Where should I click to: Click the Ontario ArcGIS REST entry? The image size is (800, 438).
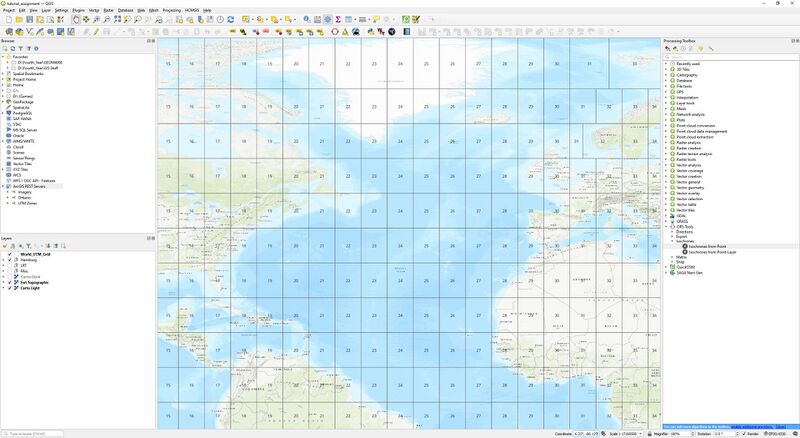(24, 198)
